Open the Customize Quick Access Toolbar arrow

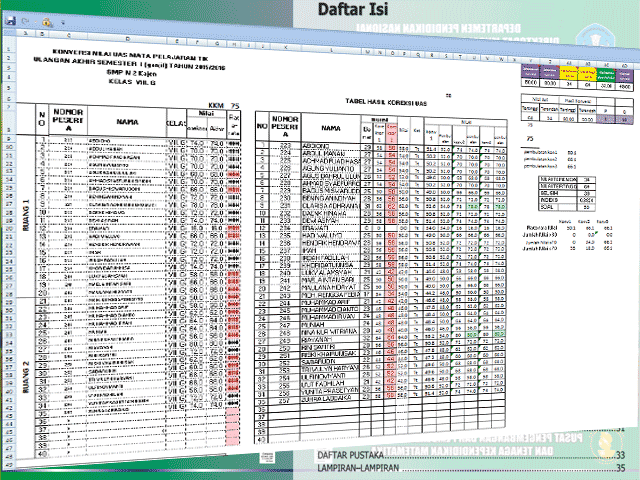pos(63,23)
